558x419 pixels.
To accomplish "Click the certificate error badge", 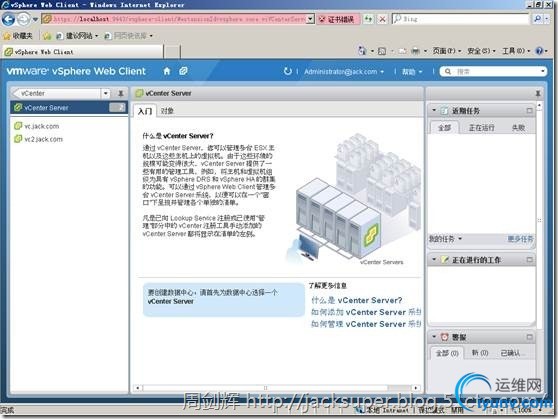I will pyautogui.click(x=337, y=19).
